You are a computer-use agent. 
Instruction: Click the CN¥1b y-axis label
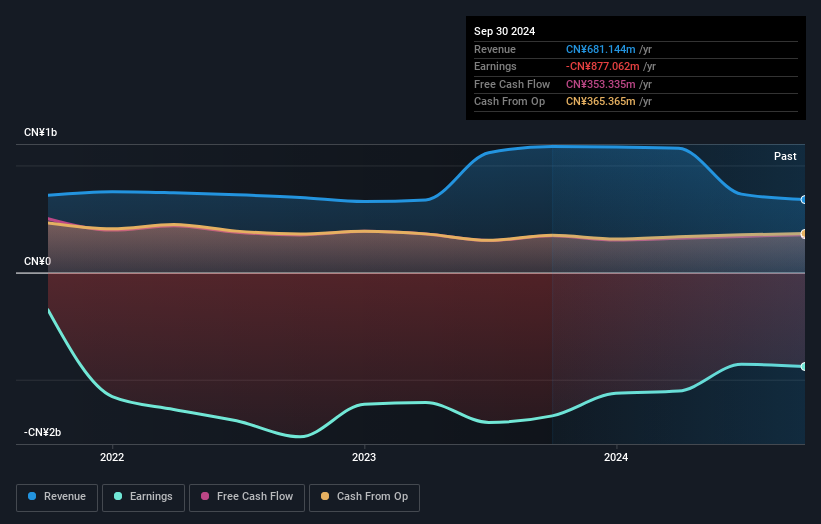coord(40,132)
